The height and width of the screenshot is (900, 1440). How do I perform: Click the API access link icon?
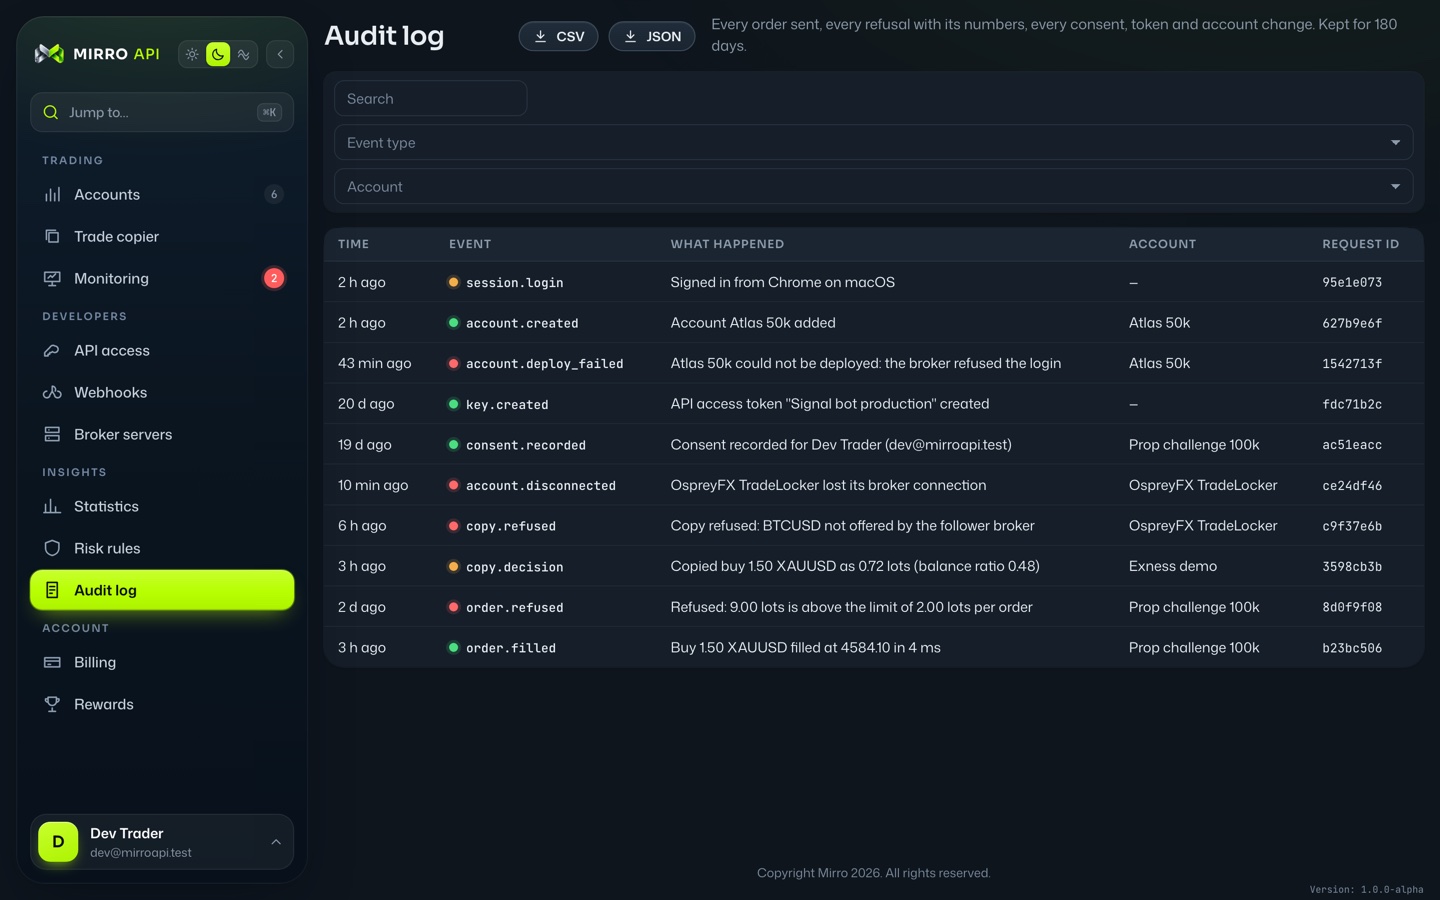pyautogui.click(x=52, y=350)
